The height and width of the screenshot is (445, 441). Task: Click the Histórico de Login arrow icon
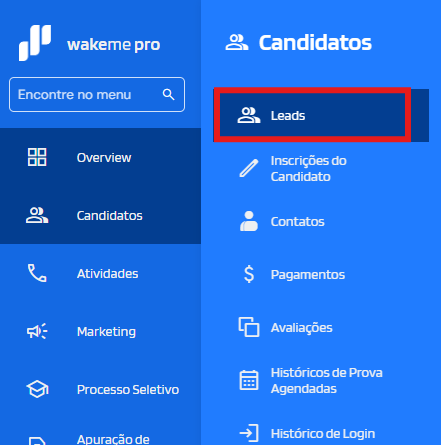[249, 433]
